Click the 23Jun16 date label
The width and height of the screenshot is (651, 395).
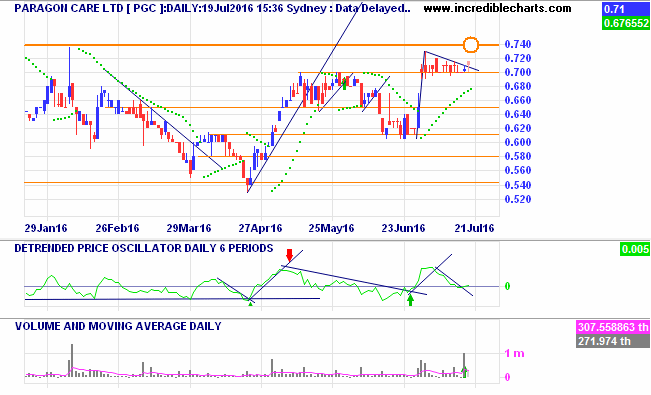pos(404,228)
